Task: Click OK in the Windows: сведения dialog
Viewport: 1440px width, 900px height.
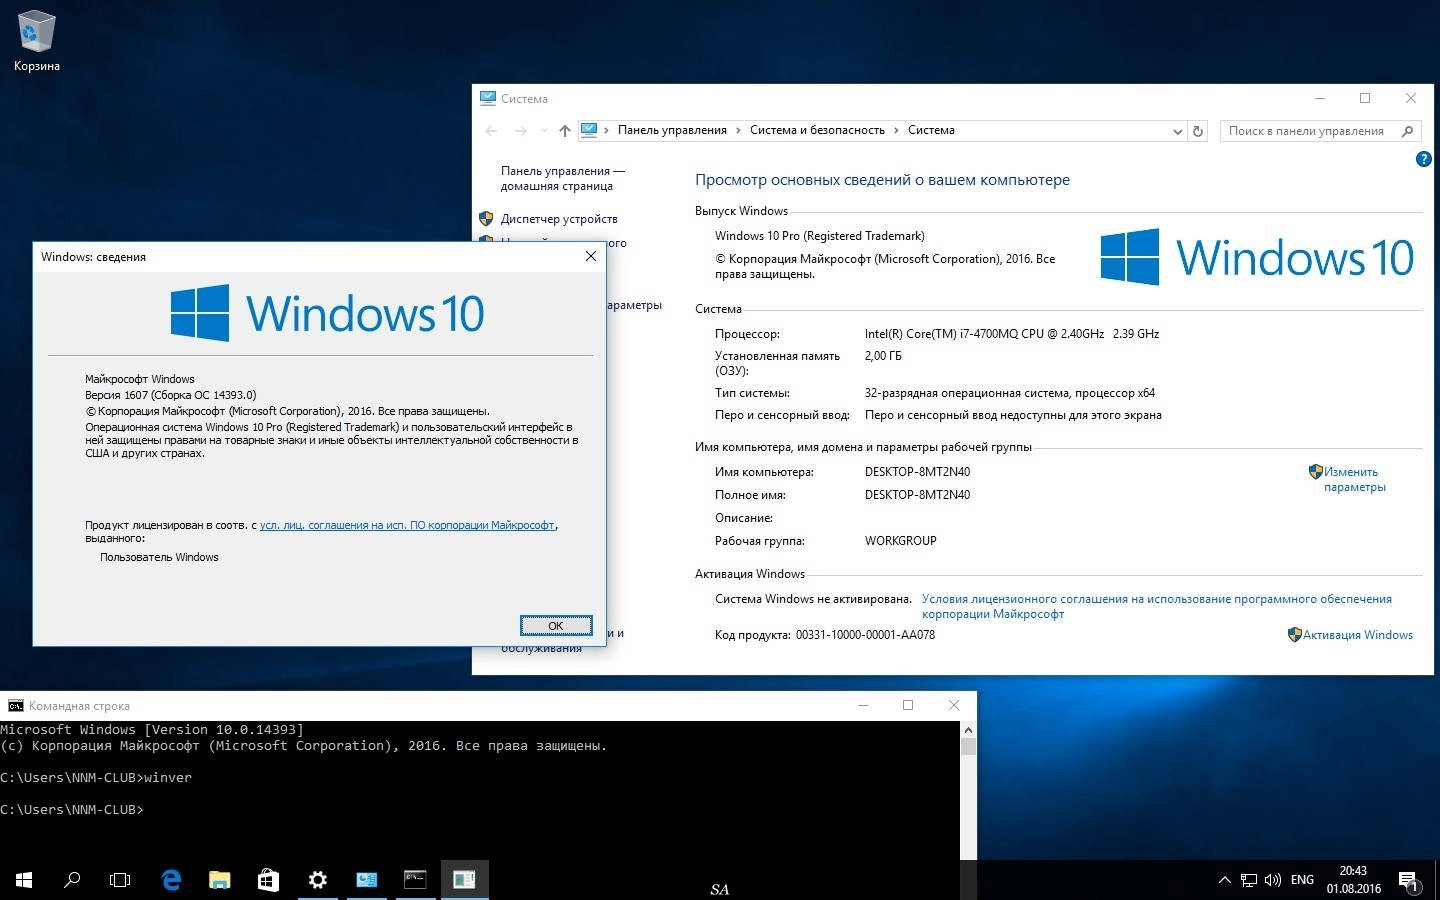Action: [x=556, y=626]
